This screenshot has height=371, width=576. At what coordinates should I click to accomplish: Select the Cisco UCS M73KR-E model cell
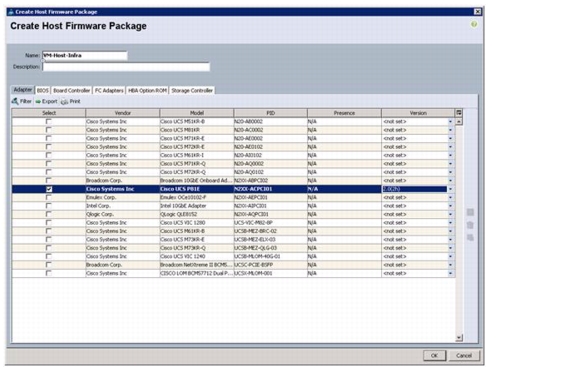pyautogui.click(x=197, y=239)
